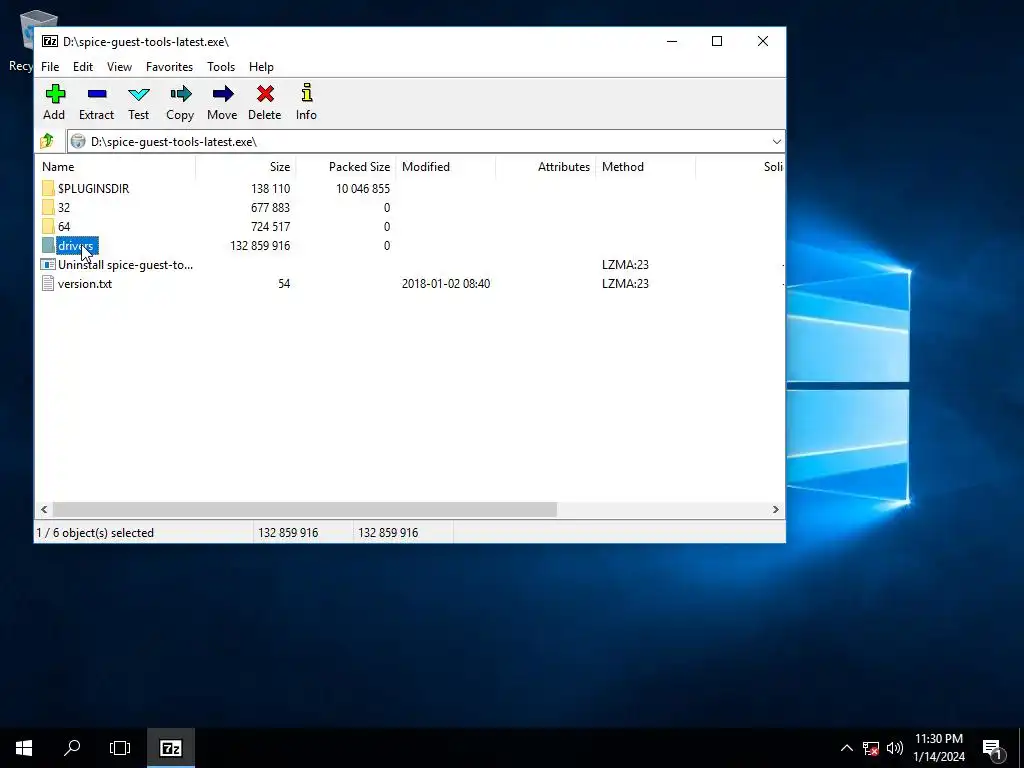Open the Help menu
The image size is (1024, 768).
click(x=261, y=67)
